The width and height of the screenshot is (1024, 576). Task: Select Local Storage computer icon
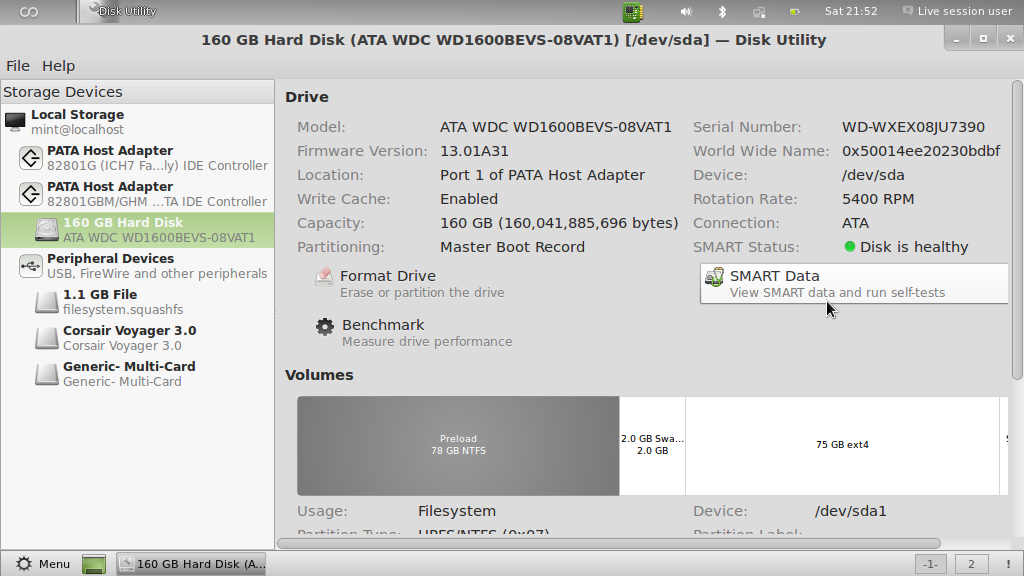tap(15, 122)
